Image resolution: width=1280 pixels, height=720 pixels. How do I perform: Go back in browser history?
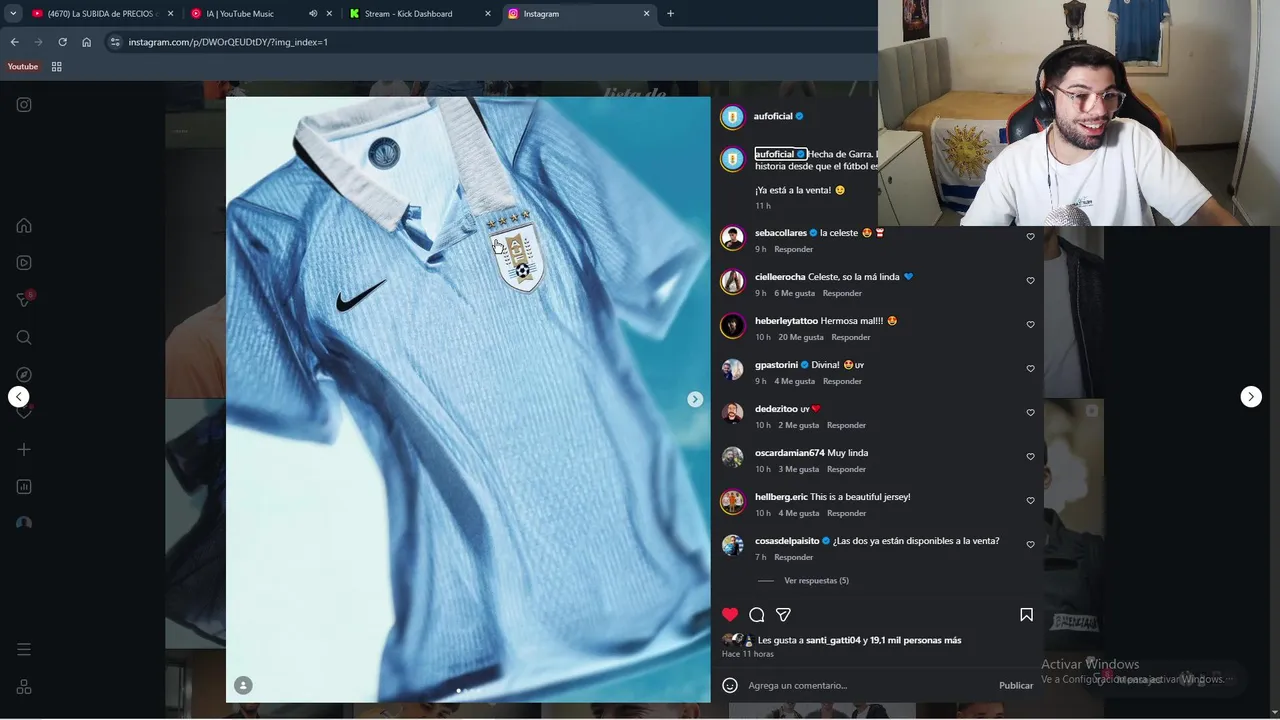coord(14,42)
